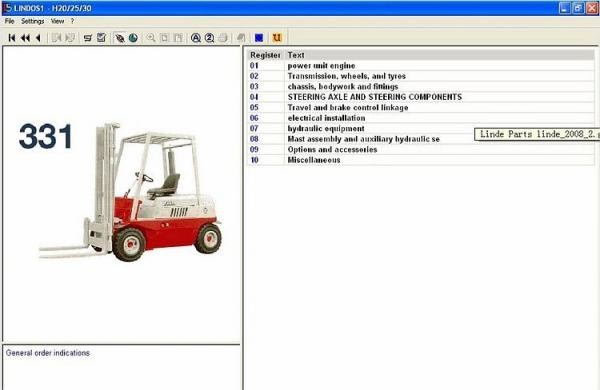Go back with single left arrow icon

38,38
